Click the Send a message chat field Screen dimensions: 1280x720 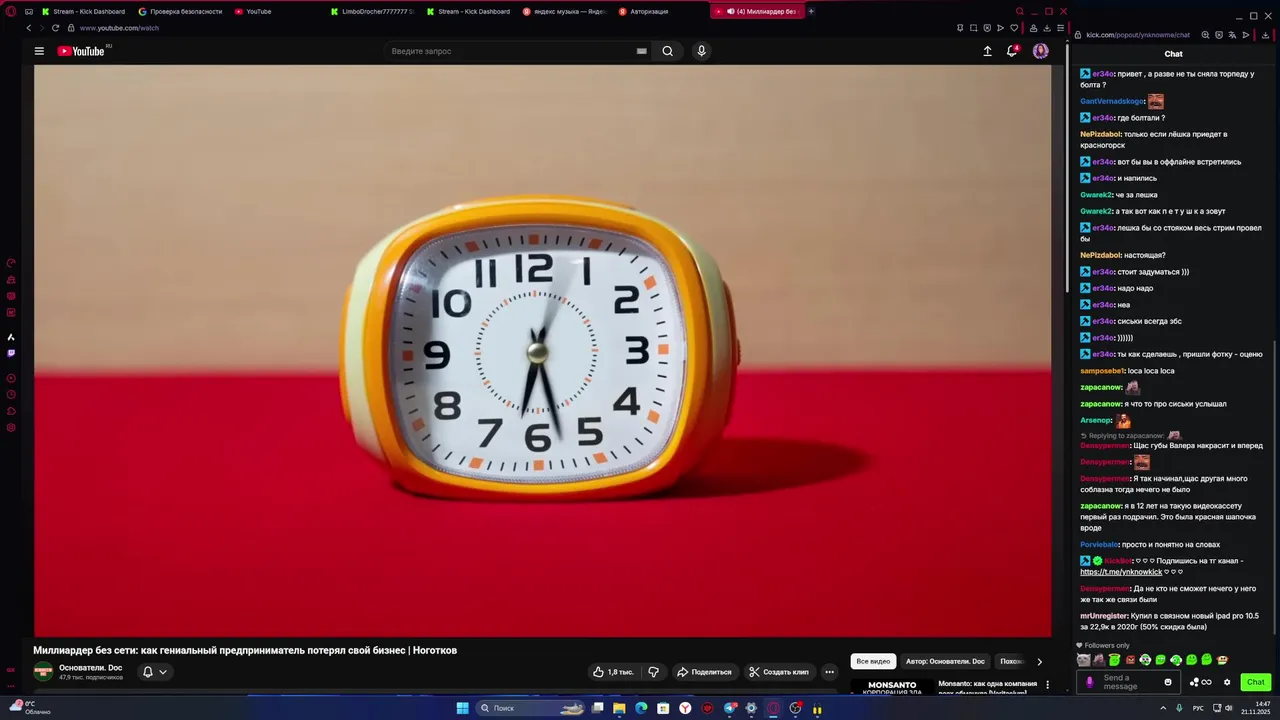point(1130,682)
